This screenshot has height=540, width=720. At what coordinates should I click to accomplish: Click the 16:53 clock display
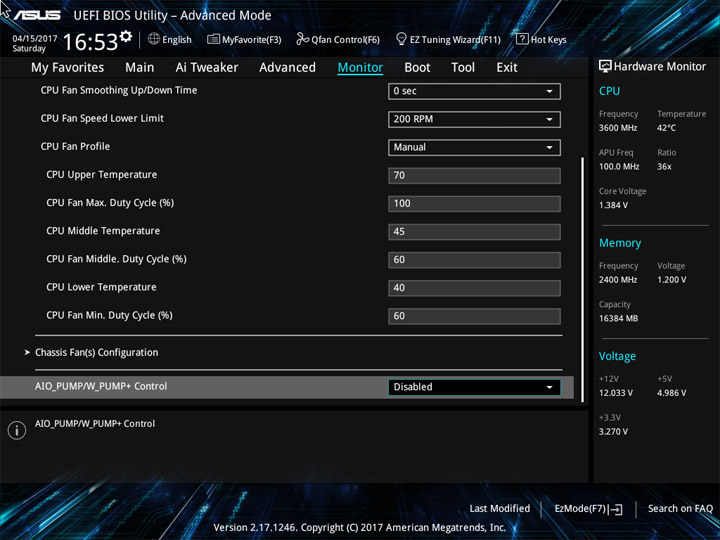[90, 42]
